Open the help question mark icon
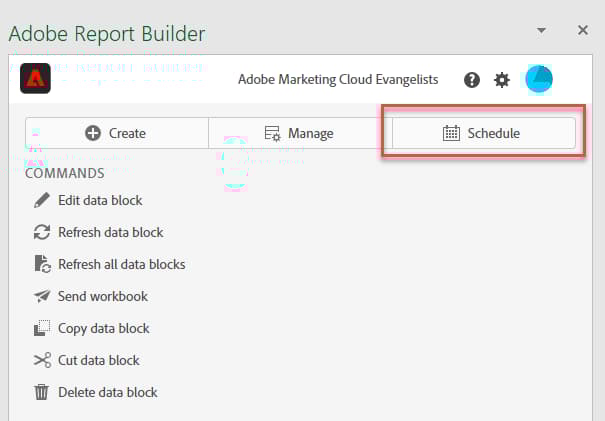605x421 pixels. (x=472, y=80)
